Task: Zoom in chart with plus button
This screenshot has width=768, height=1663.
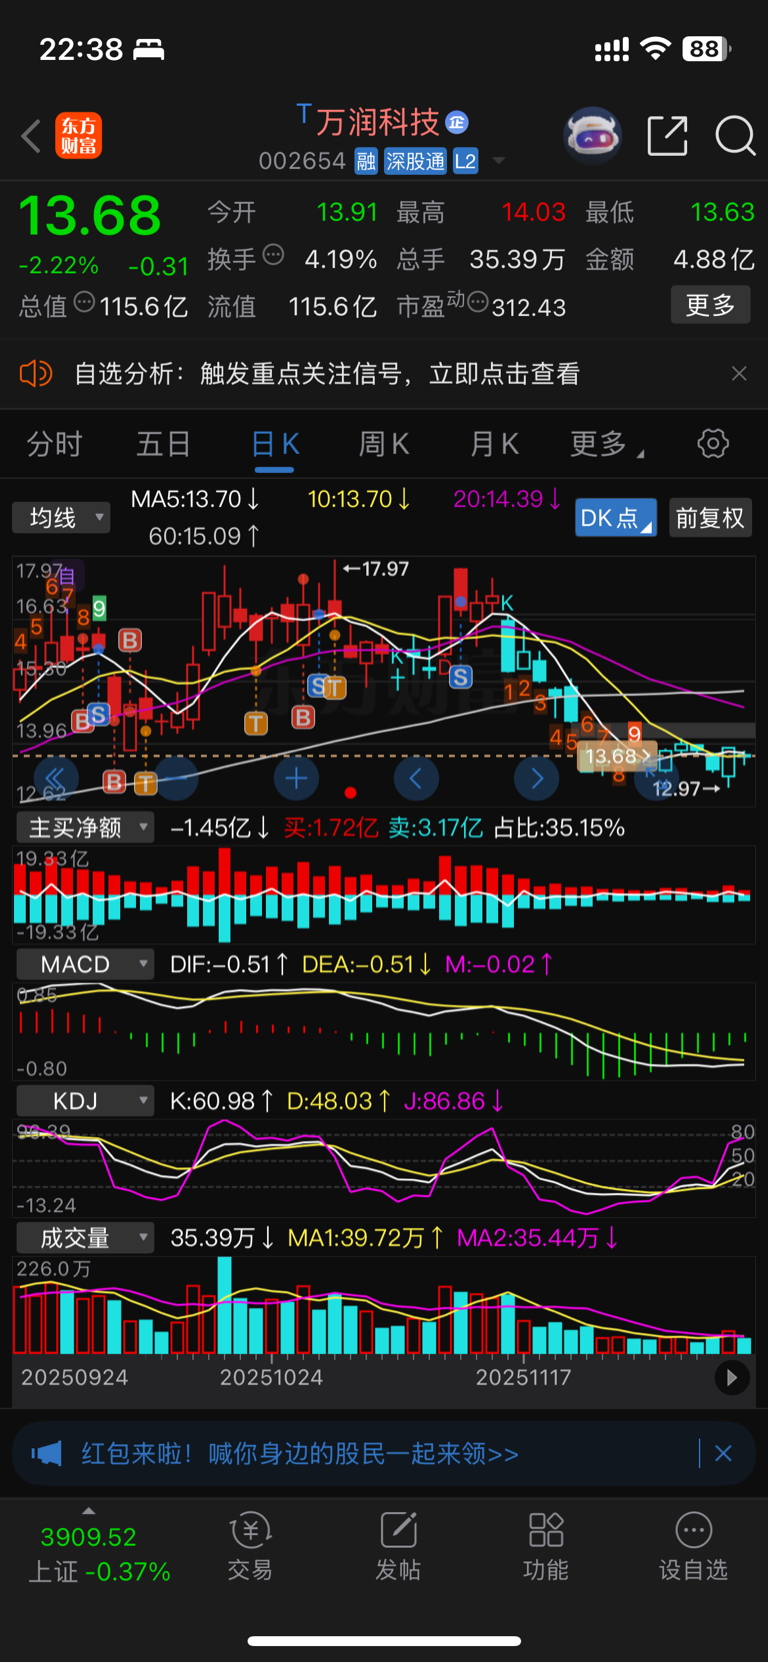Action: (296, 778)
